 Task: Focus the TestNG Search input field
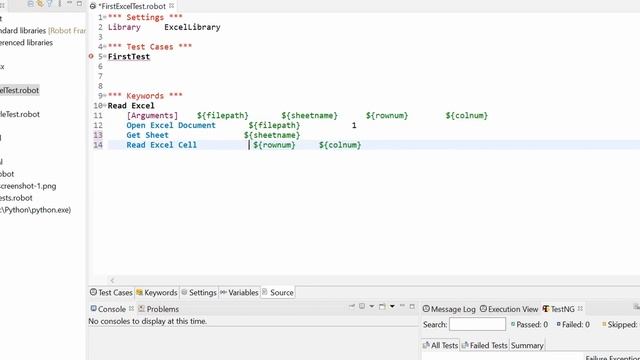click(x=477, y=324)
